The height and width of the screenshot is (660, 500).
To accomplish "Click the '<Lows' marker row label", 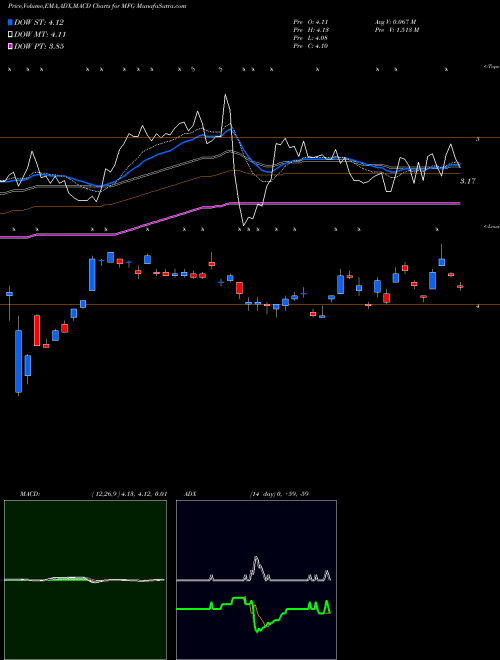I will tap(492, 226).
